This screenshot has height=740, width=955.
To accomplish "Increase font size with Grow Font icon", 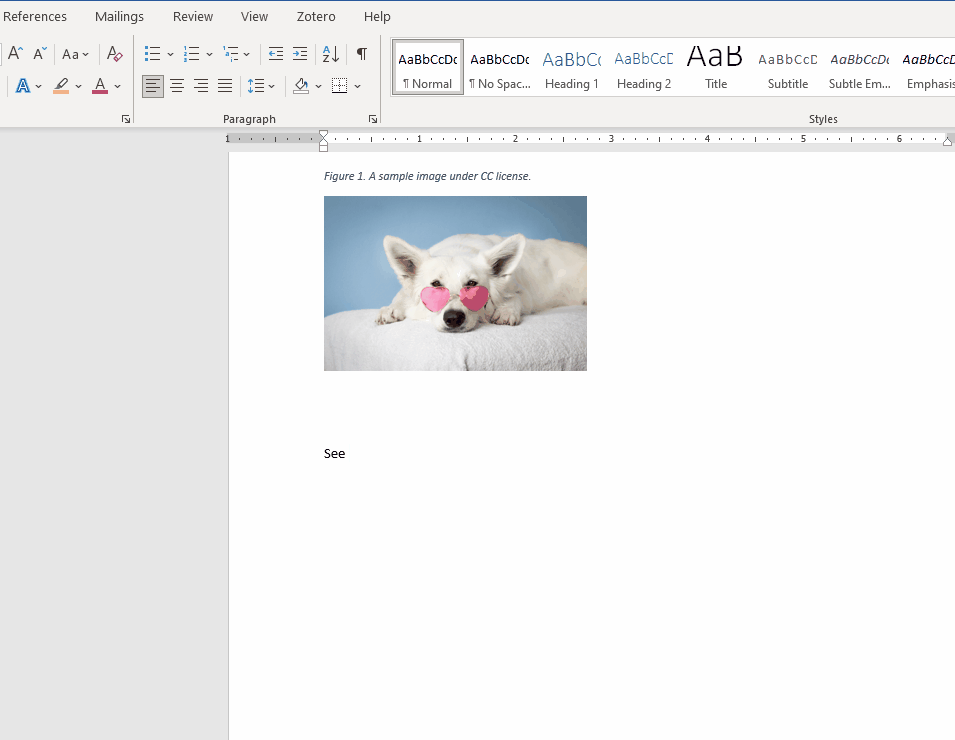I will pyautogui.click(x=15, y=54).
